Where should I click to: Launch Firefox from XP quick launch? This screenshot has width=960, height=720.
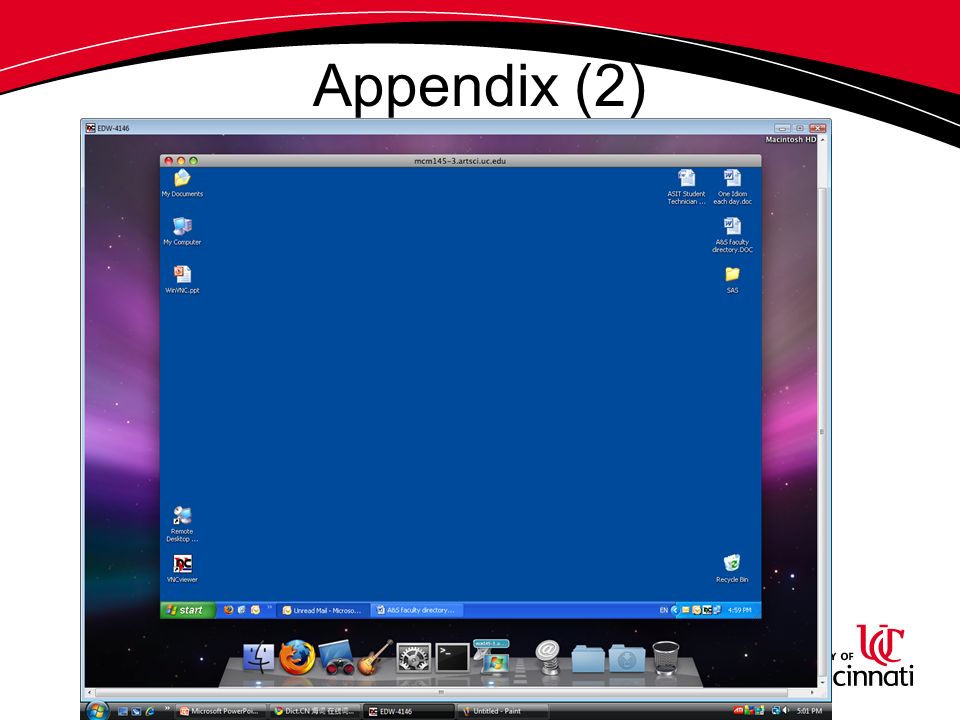(228, 610)
